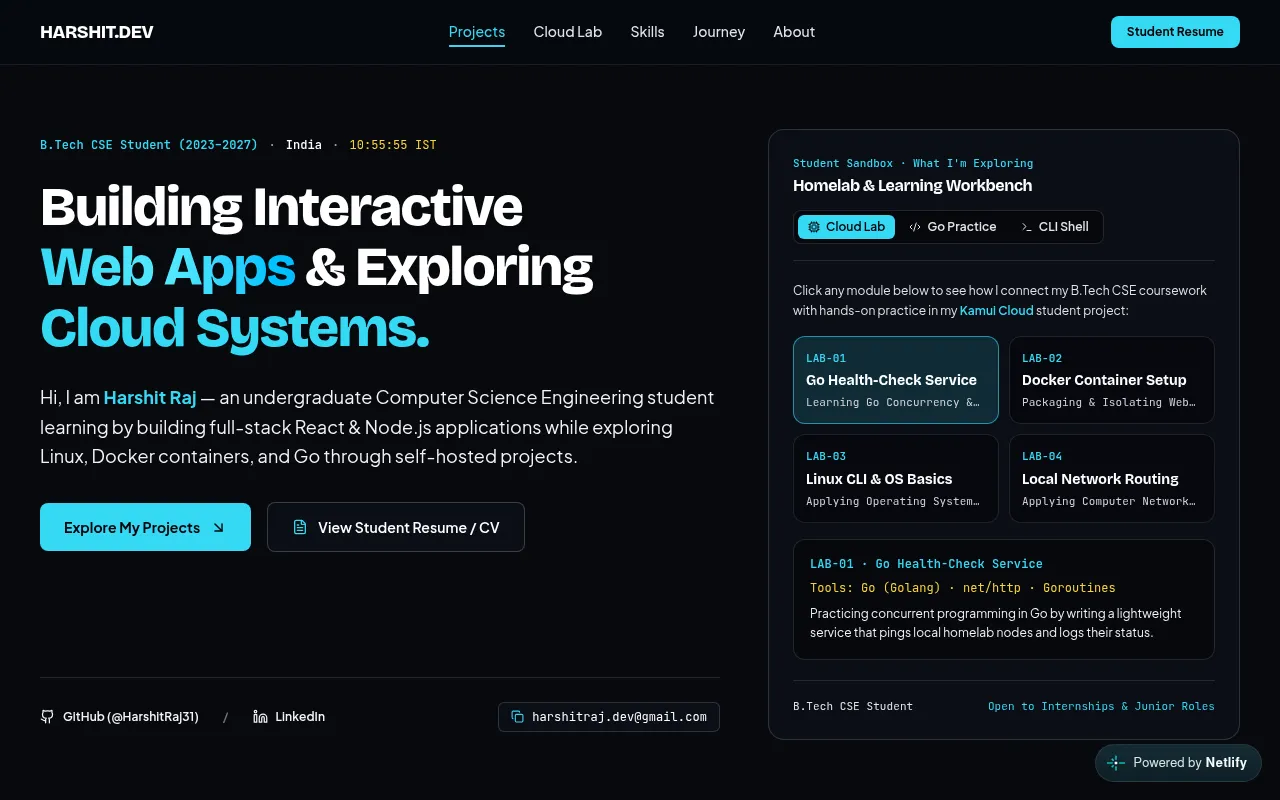1280x800 pixels.
Task: Open the Projects nav item
Action: (477, 32)
